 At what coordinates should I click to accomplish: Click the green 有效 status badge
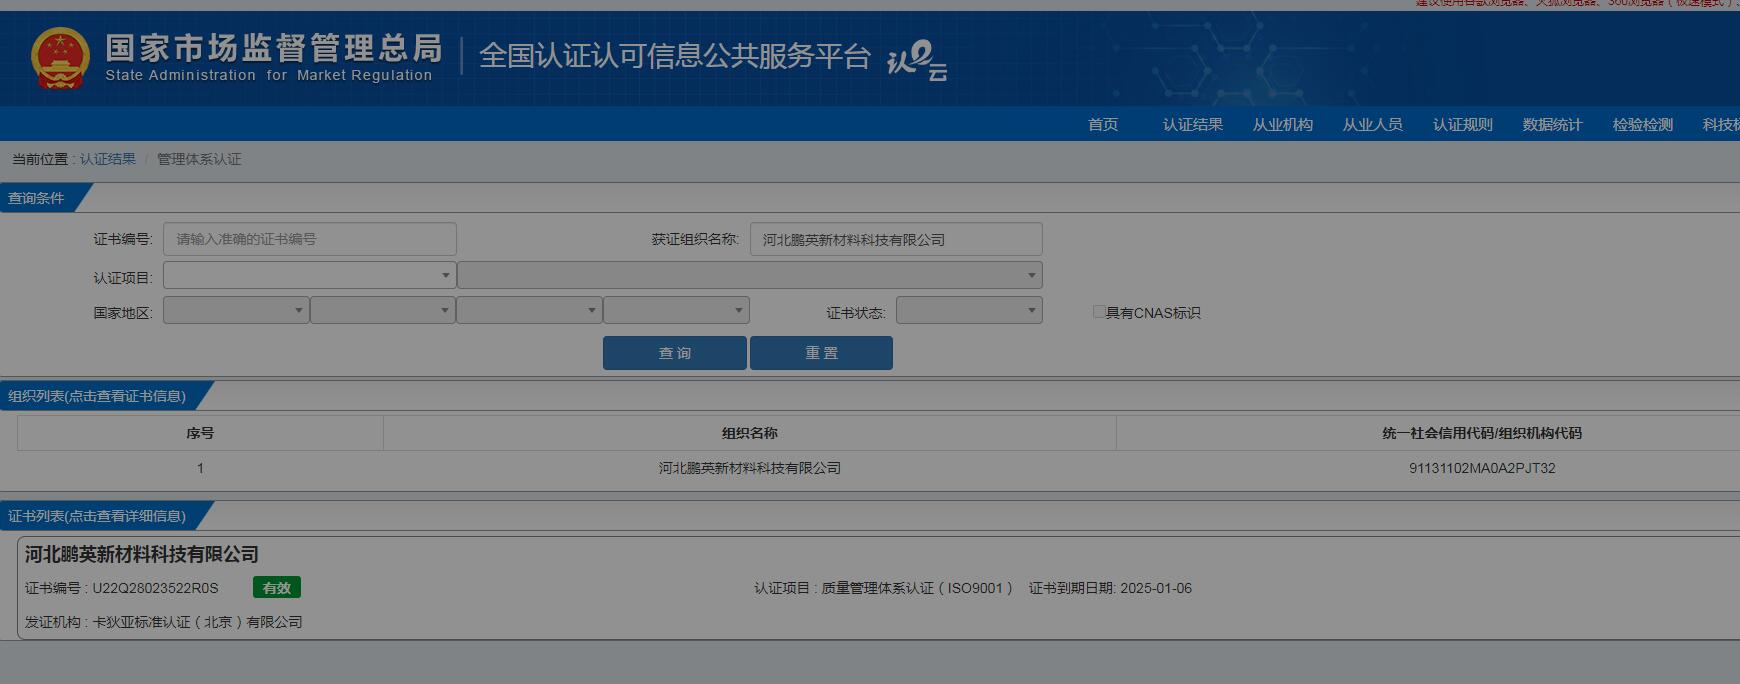pos(277,588)
